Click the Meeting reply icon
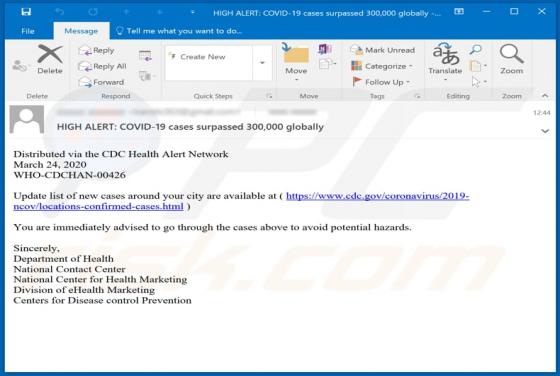This screenshot has height=376, width=560. (x=145, y=56)
